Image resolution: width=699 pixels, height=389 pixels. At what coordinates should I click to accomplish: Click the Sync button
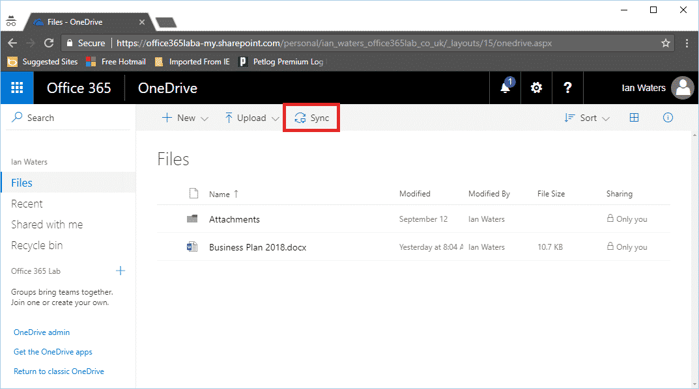(312, 118)
